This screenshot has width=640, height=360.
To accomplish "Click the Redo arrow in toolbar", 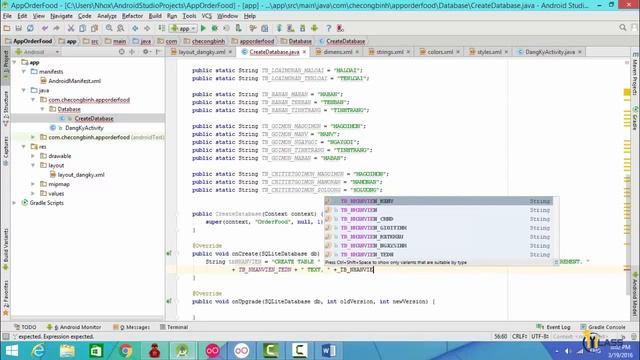I will click(56, 28).
